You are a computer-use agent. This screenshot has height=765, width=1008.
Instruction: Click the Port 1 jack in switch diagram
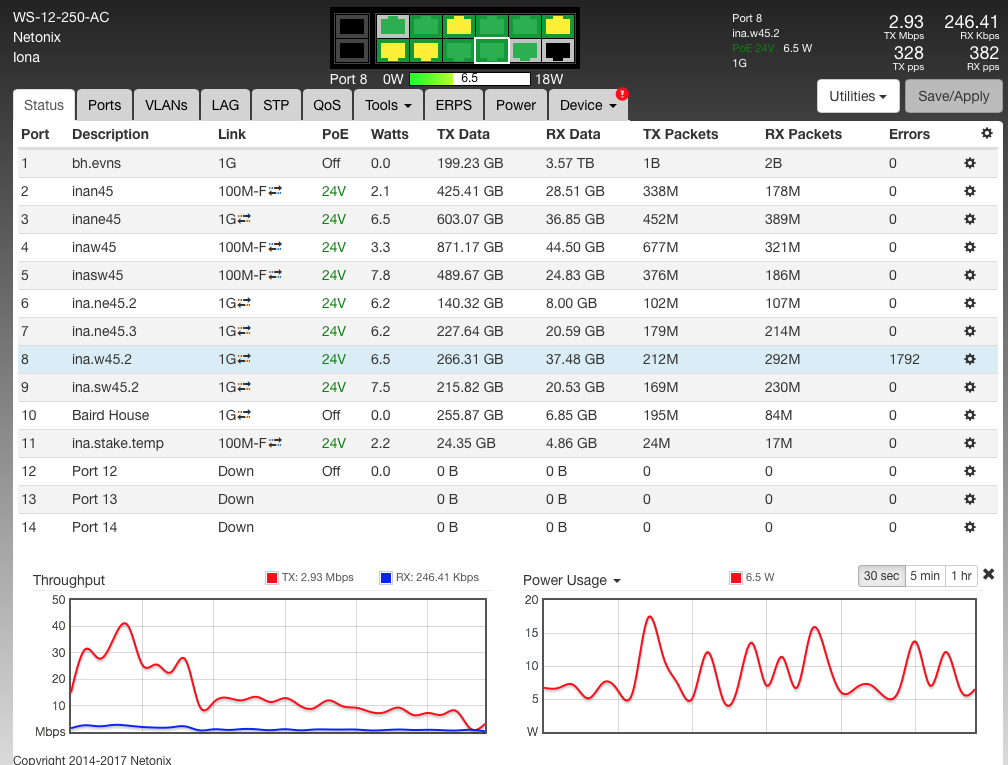coord(392,26)
